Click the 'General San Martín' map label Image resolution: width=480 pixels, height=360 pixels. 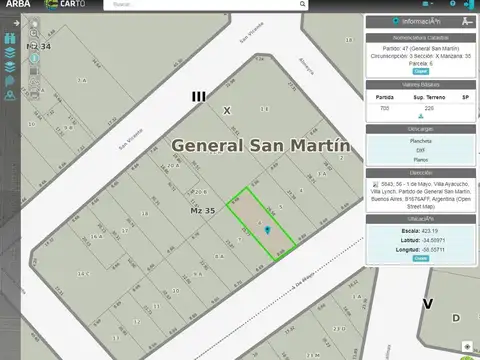click(261, 146)
